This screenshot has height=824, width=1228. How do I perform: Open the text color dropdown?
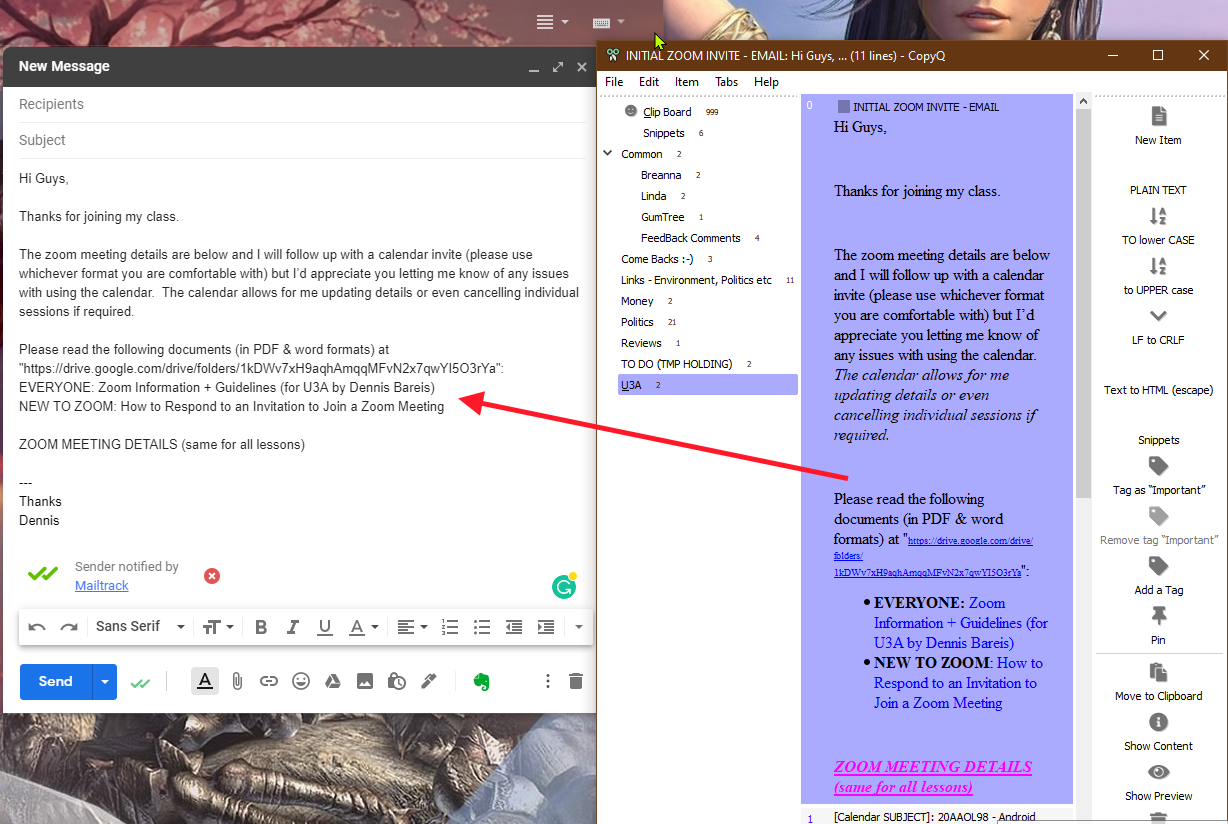363,627
